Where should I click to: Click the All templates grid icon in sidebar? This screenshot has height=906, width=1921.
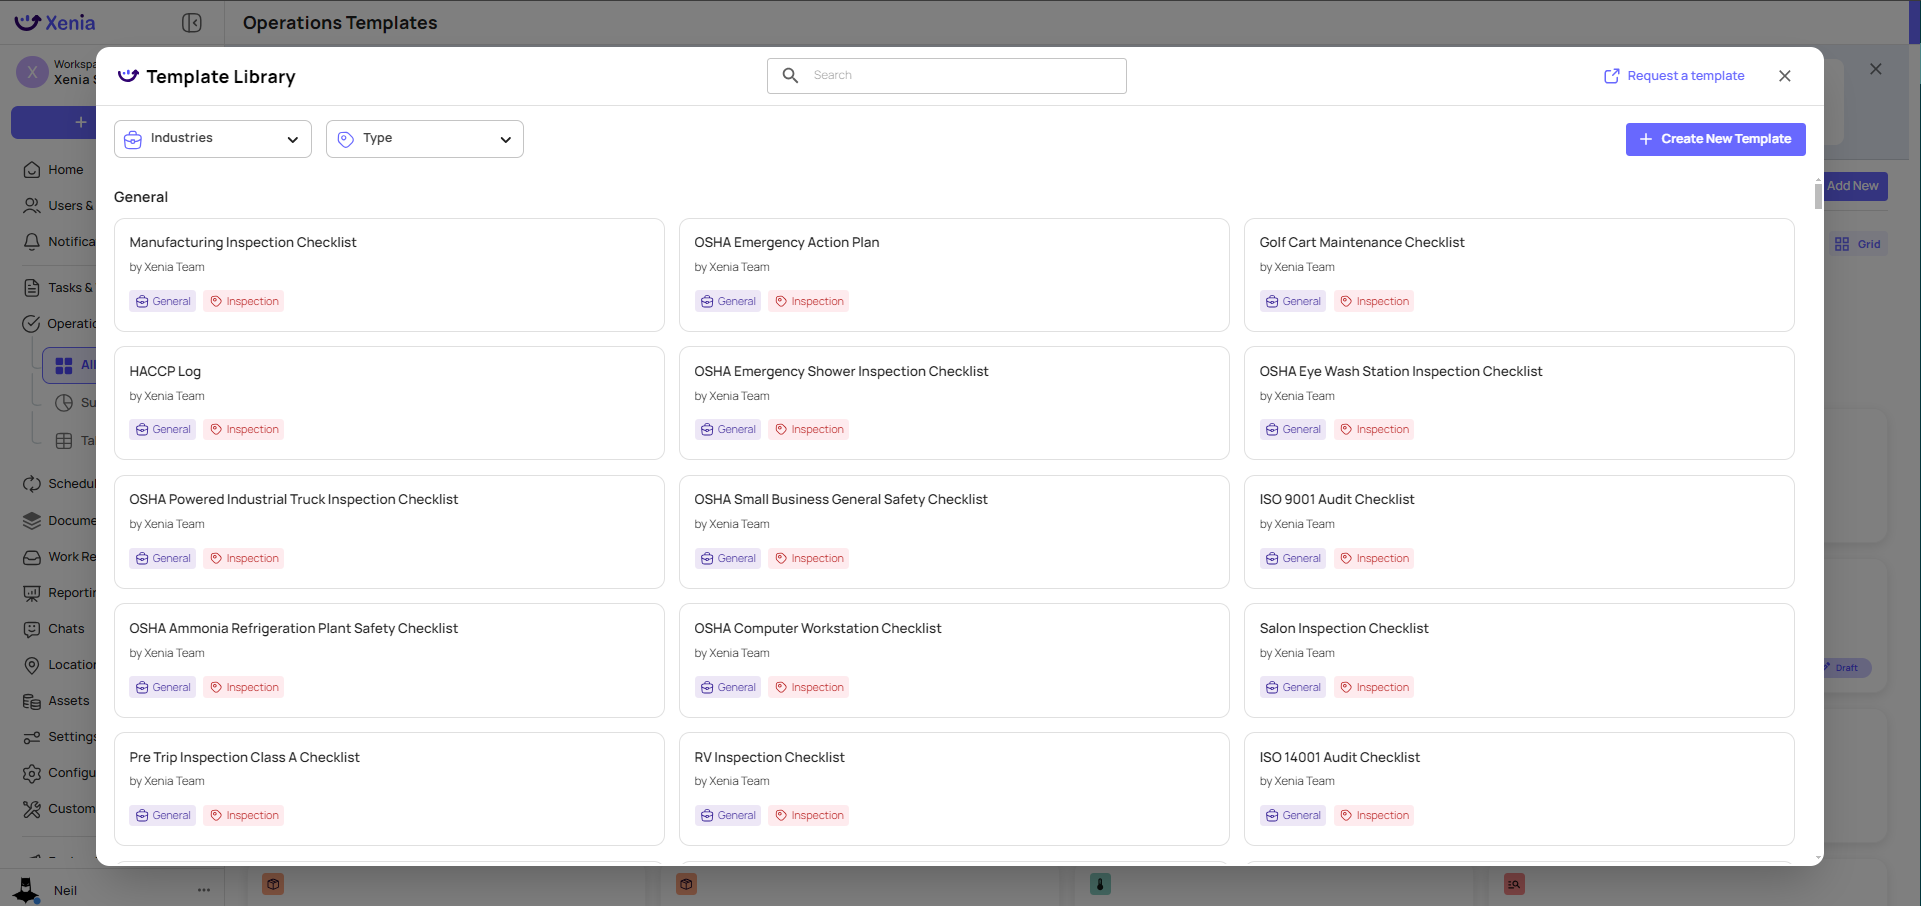pos(64,366)
